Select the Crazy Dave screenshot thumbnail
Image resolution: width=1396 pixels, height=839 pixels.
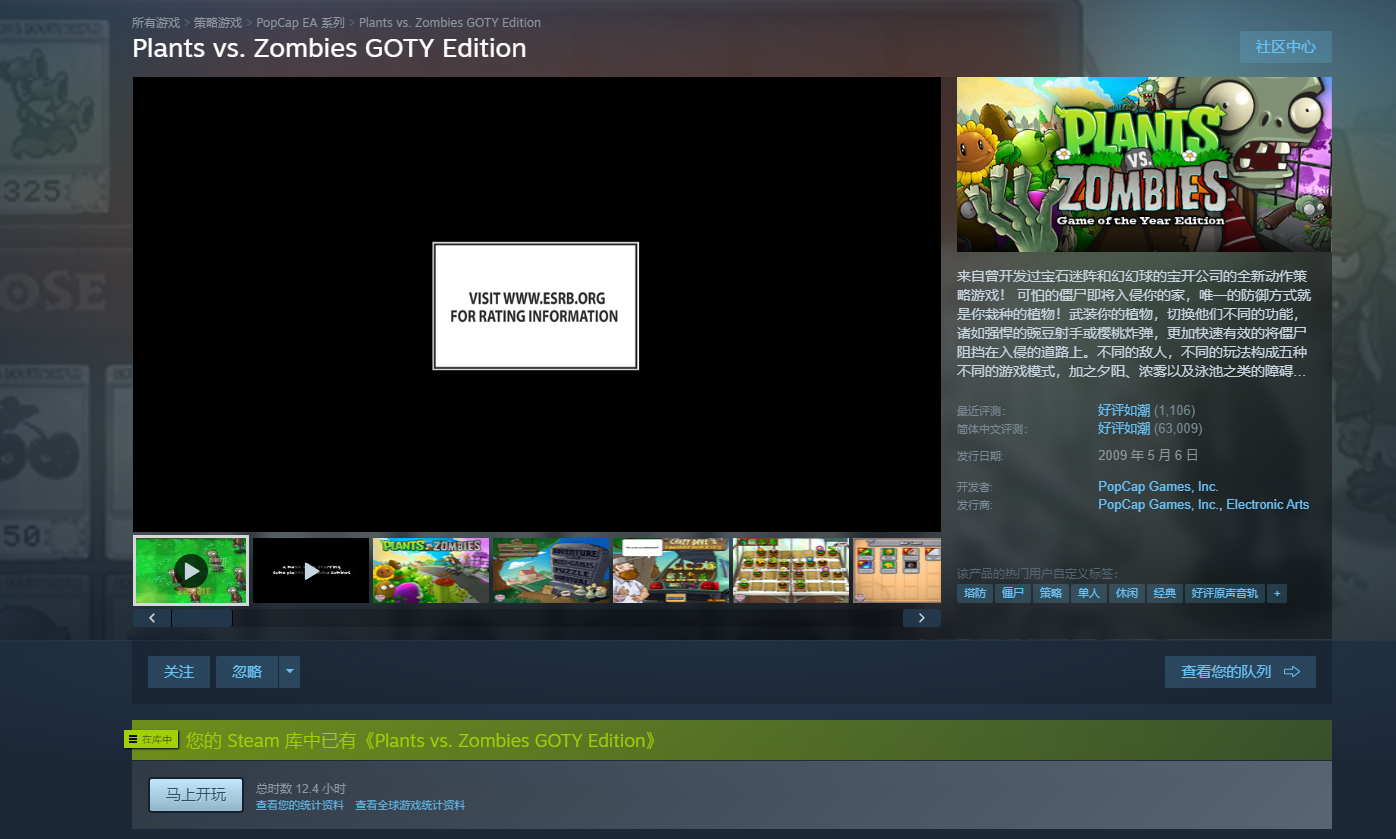(671, 570)
